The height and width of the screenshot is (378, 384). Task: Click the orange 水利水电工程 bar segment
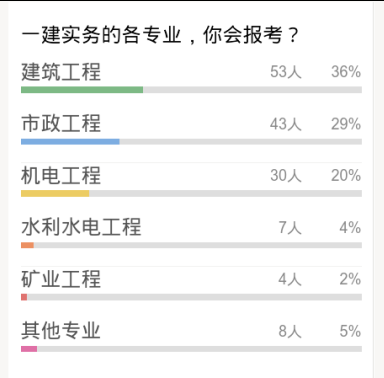pos(27,245)
